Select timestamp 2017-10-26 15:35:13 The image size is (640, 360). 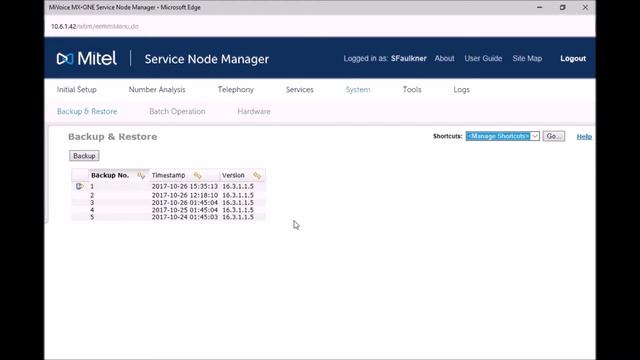(x=184, y=186)
